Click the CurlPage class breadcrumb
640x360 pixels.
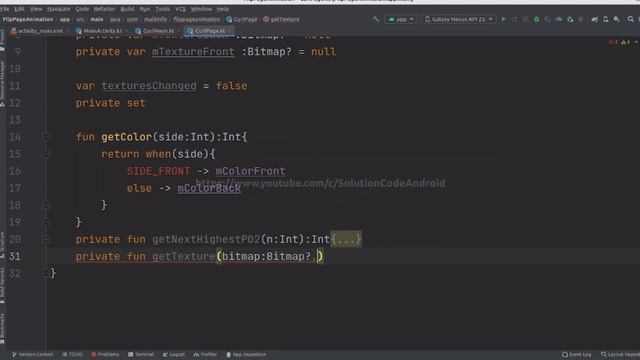(x=242, y=19)
